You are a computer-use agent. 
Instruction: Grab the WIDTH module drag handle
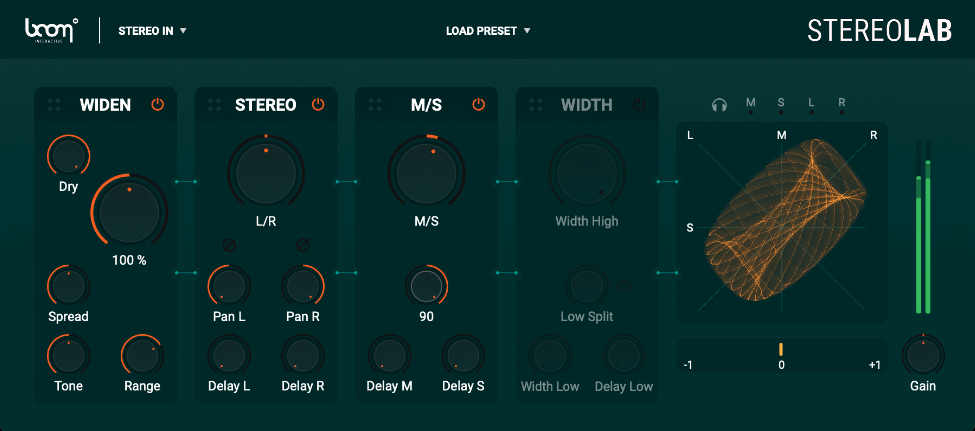[x=535, y=105]
